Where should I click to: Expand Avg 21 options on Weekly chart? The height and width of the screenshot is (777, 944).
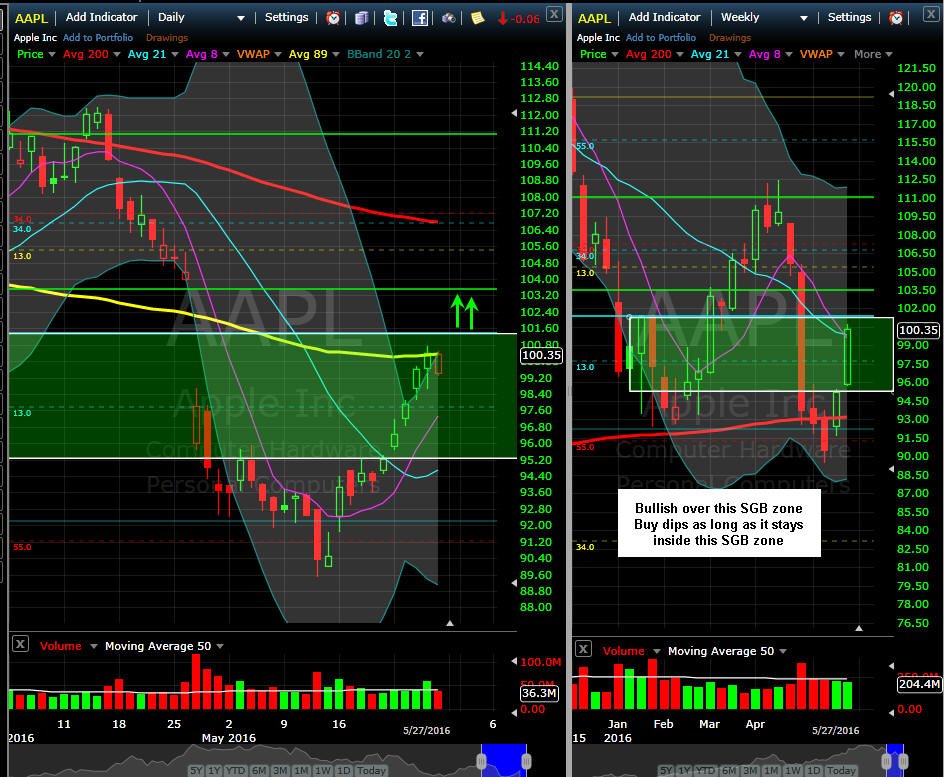[738, 54]
